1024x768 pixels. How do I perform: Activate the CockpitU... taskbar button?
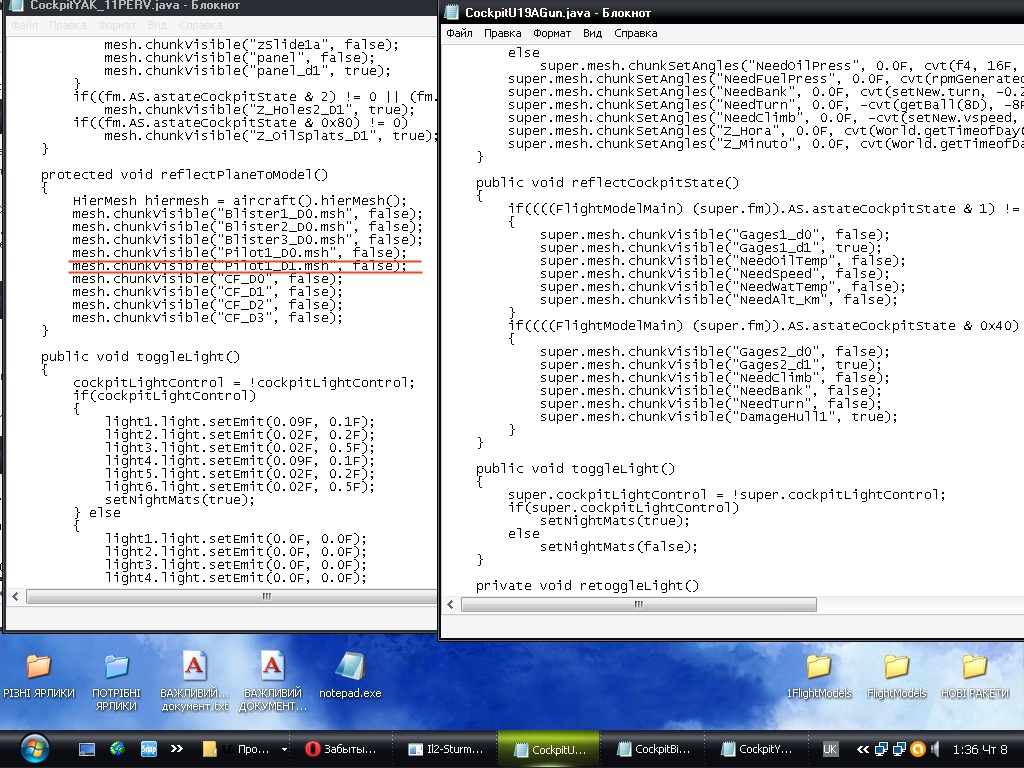point(549,749)
